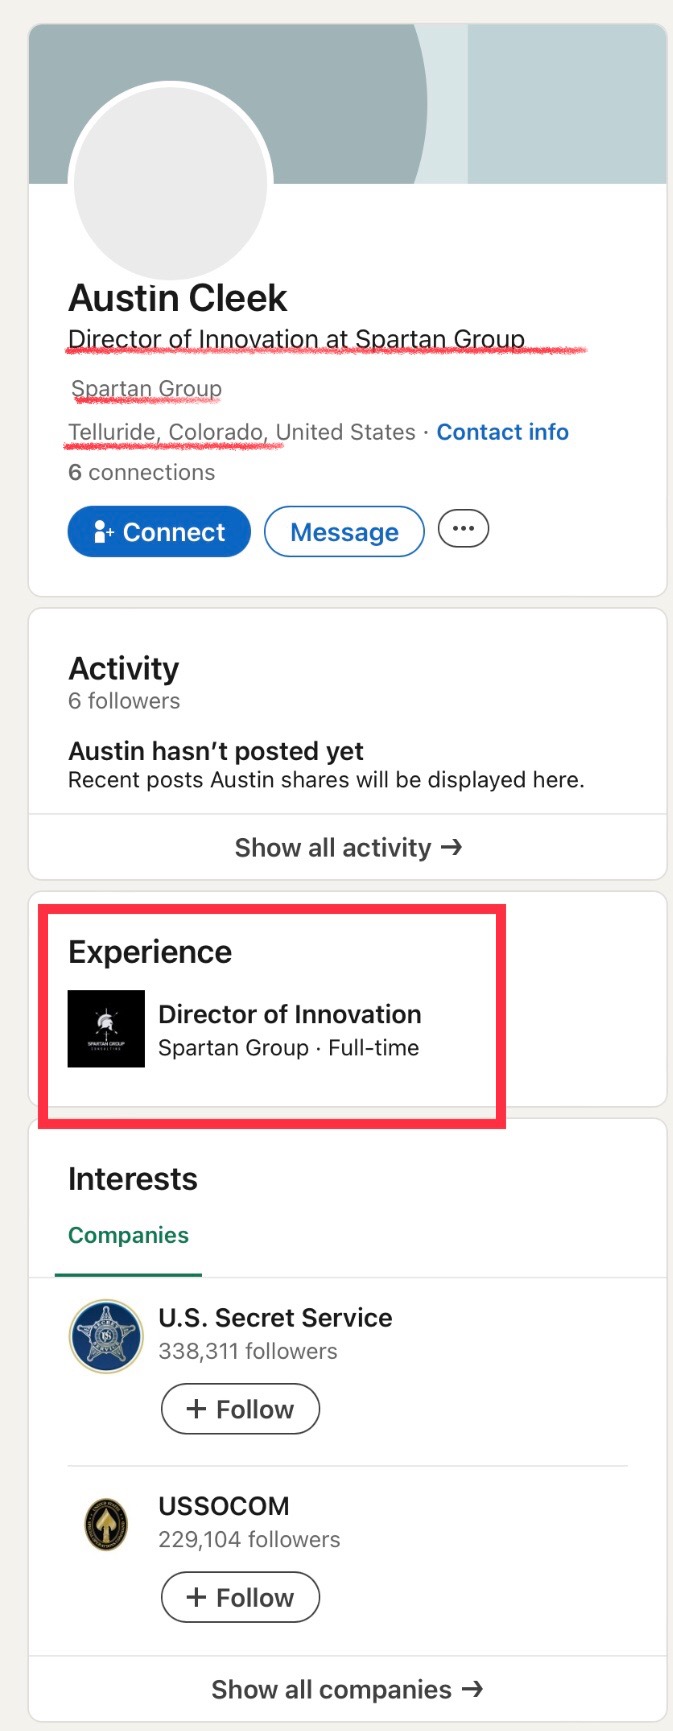Open the Director of Innovation experience entry
Image resolution: width=673 pixels, height=1731 pixels.
(x=289, y=1014)
